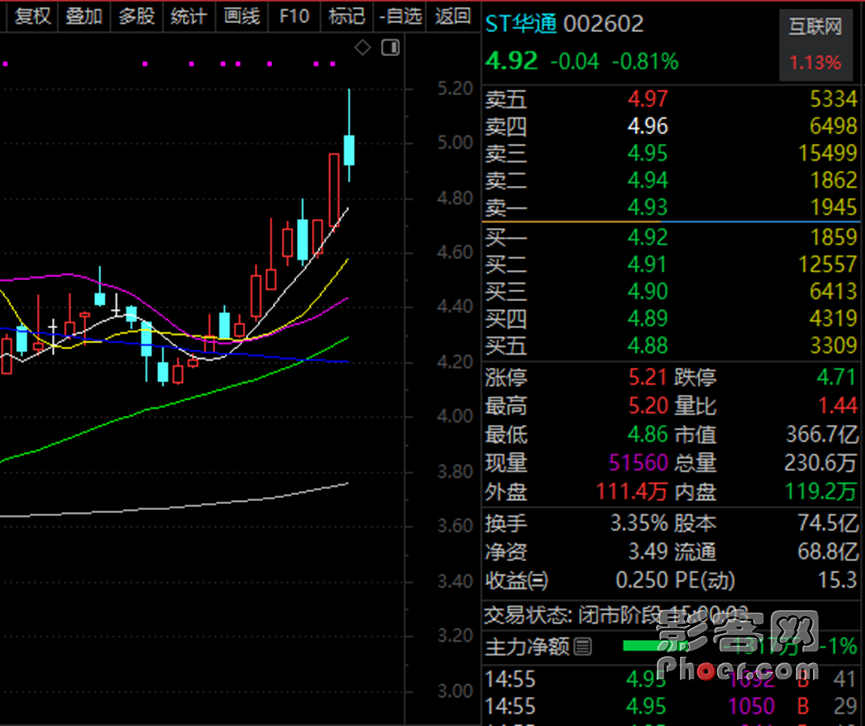Select the 现量 value 51560
Viewport: 865px width, 726px height.
click(638, 463)
